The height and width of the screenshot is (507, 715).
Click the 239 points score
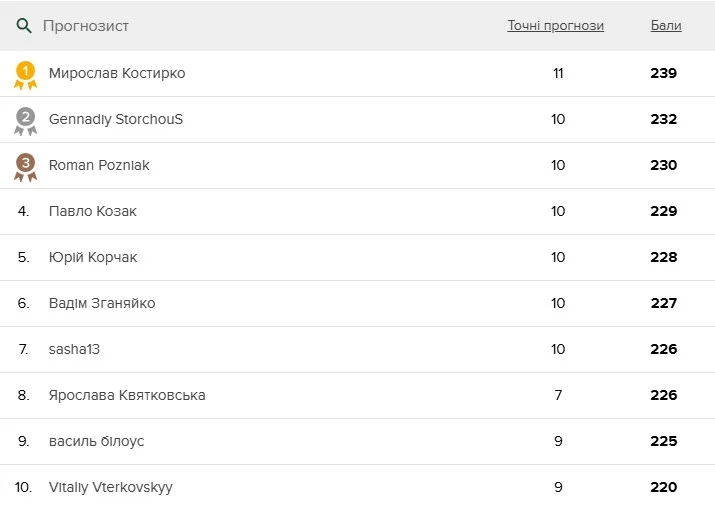(663, 73)
